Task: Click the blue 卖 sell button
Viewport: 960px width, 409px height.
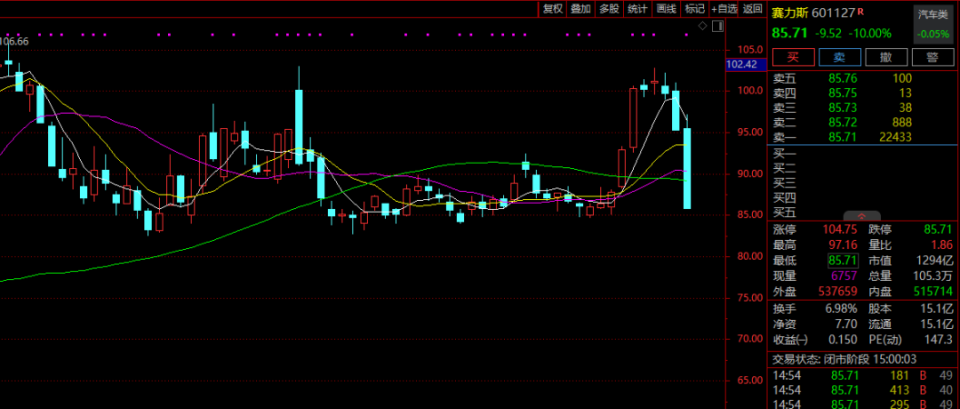Action: tap(839, 57)
